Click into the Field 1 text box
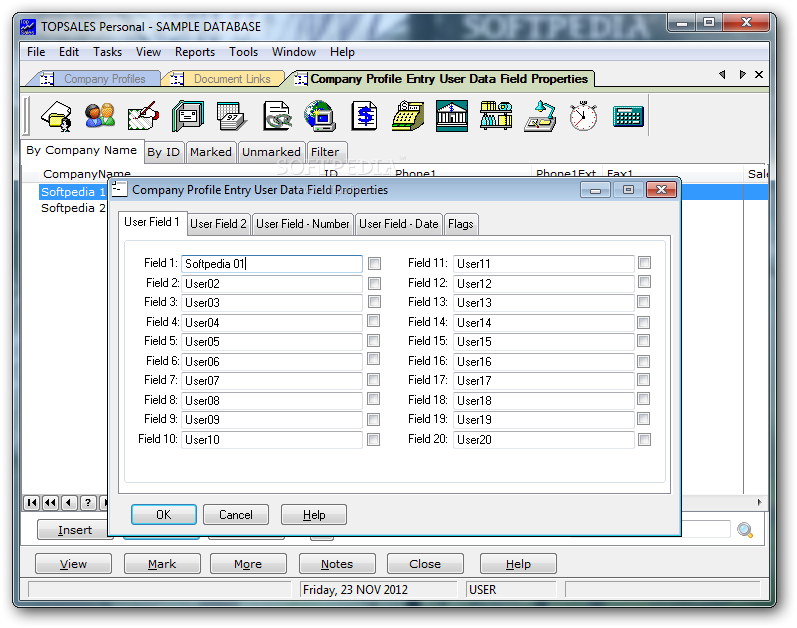The image size is (797, 628). point(272,264)
